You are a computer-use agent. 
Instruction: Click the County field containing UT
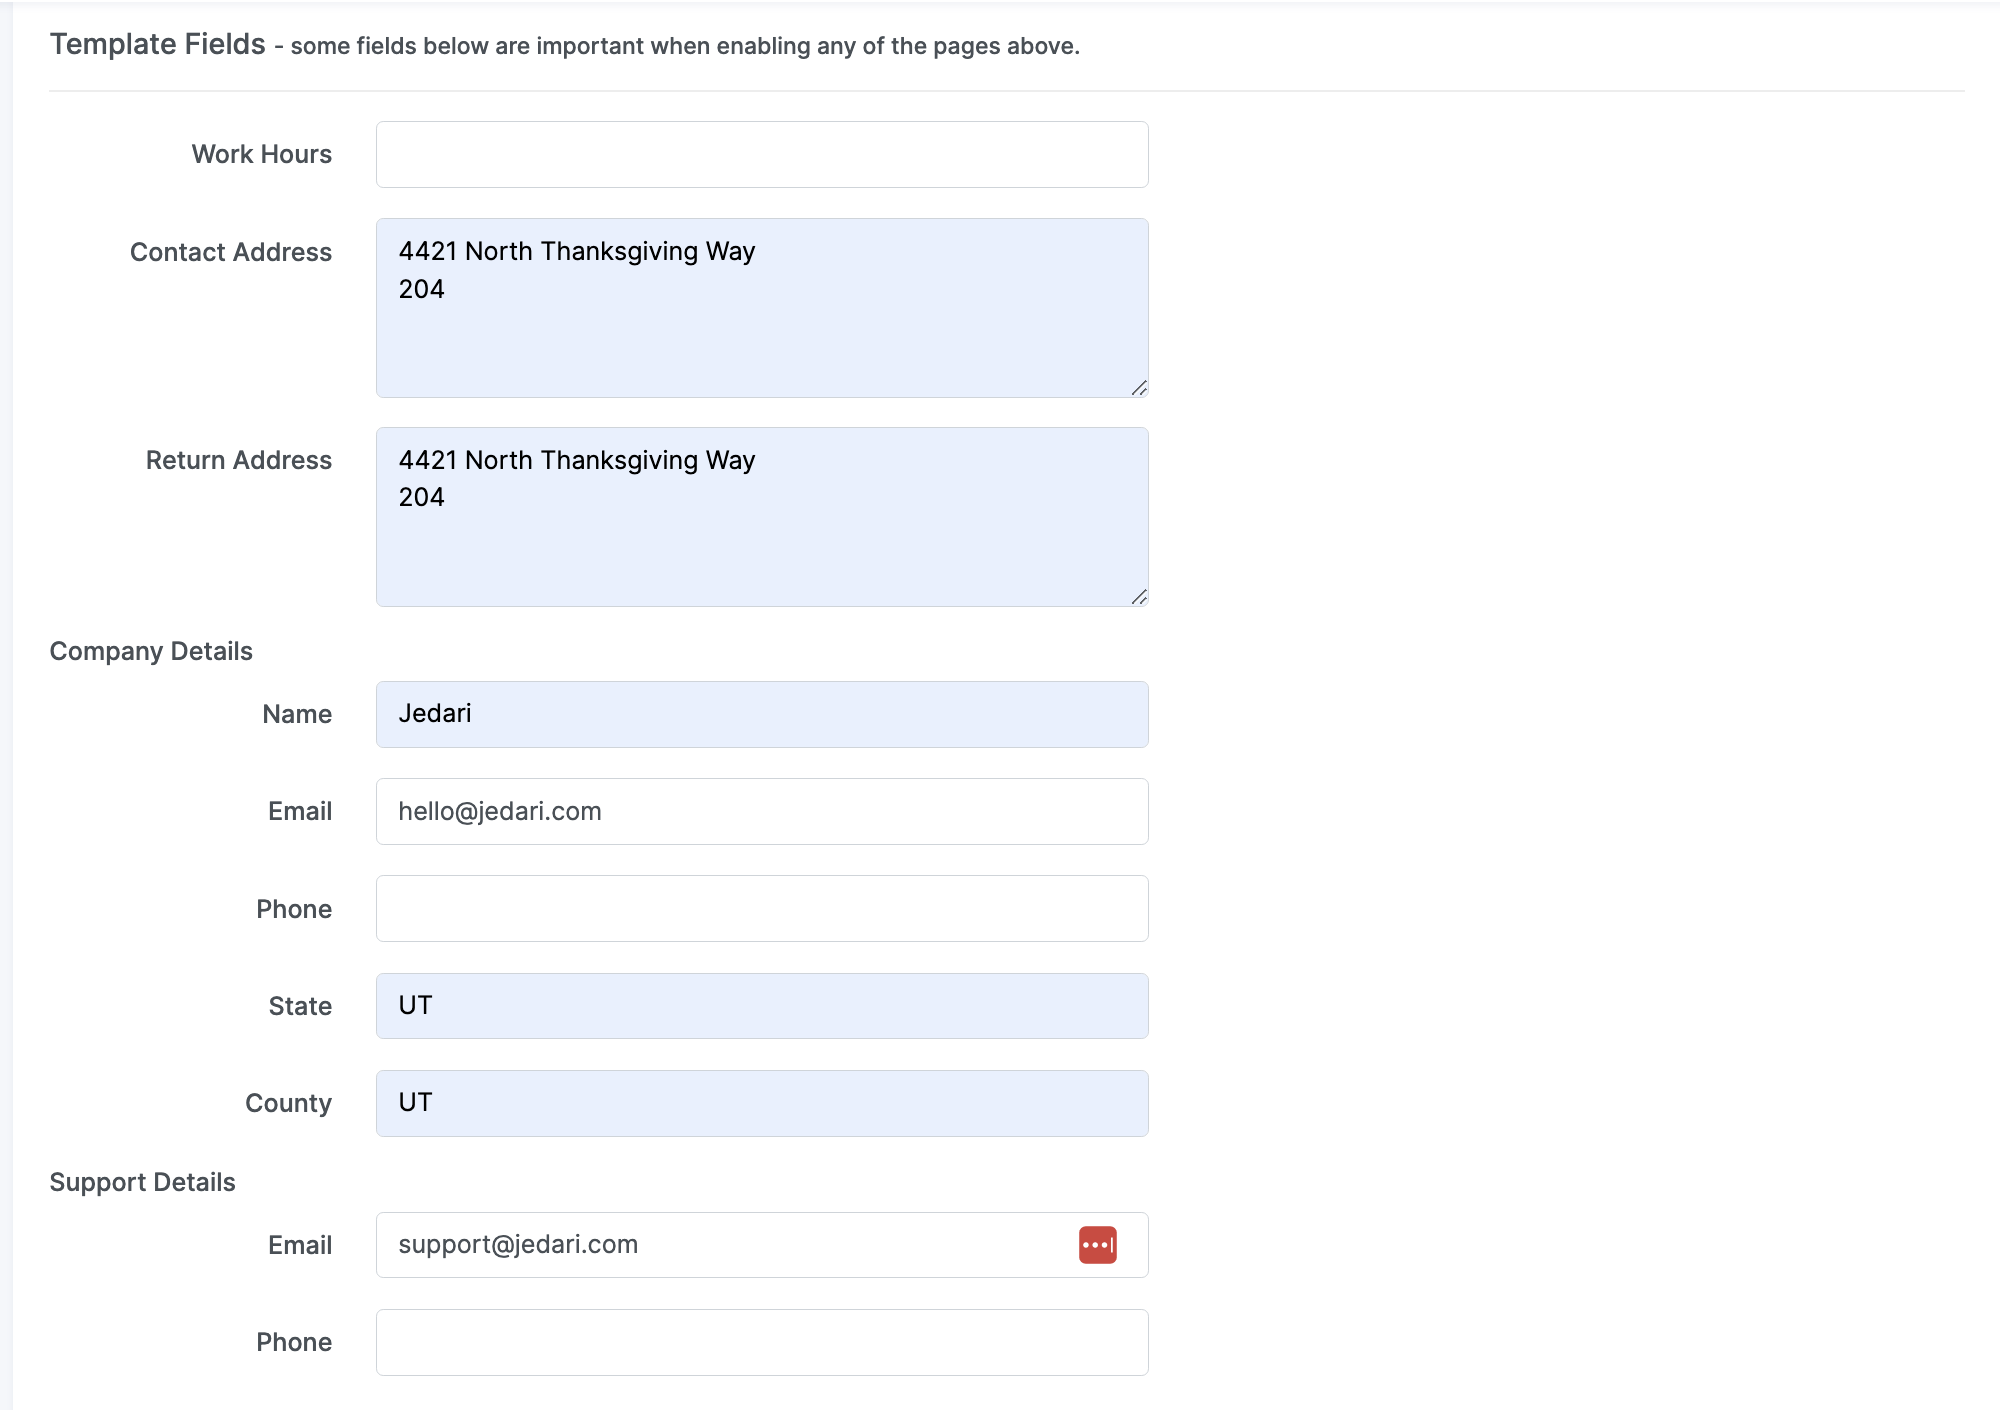762,1103
